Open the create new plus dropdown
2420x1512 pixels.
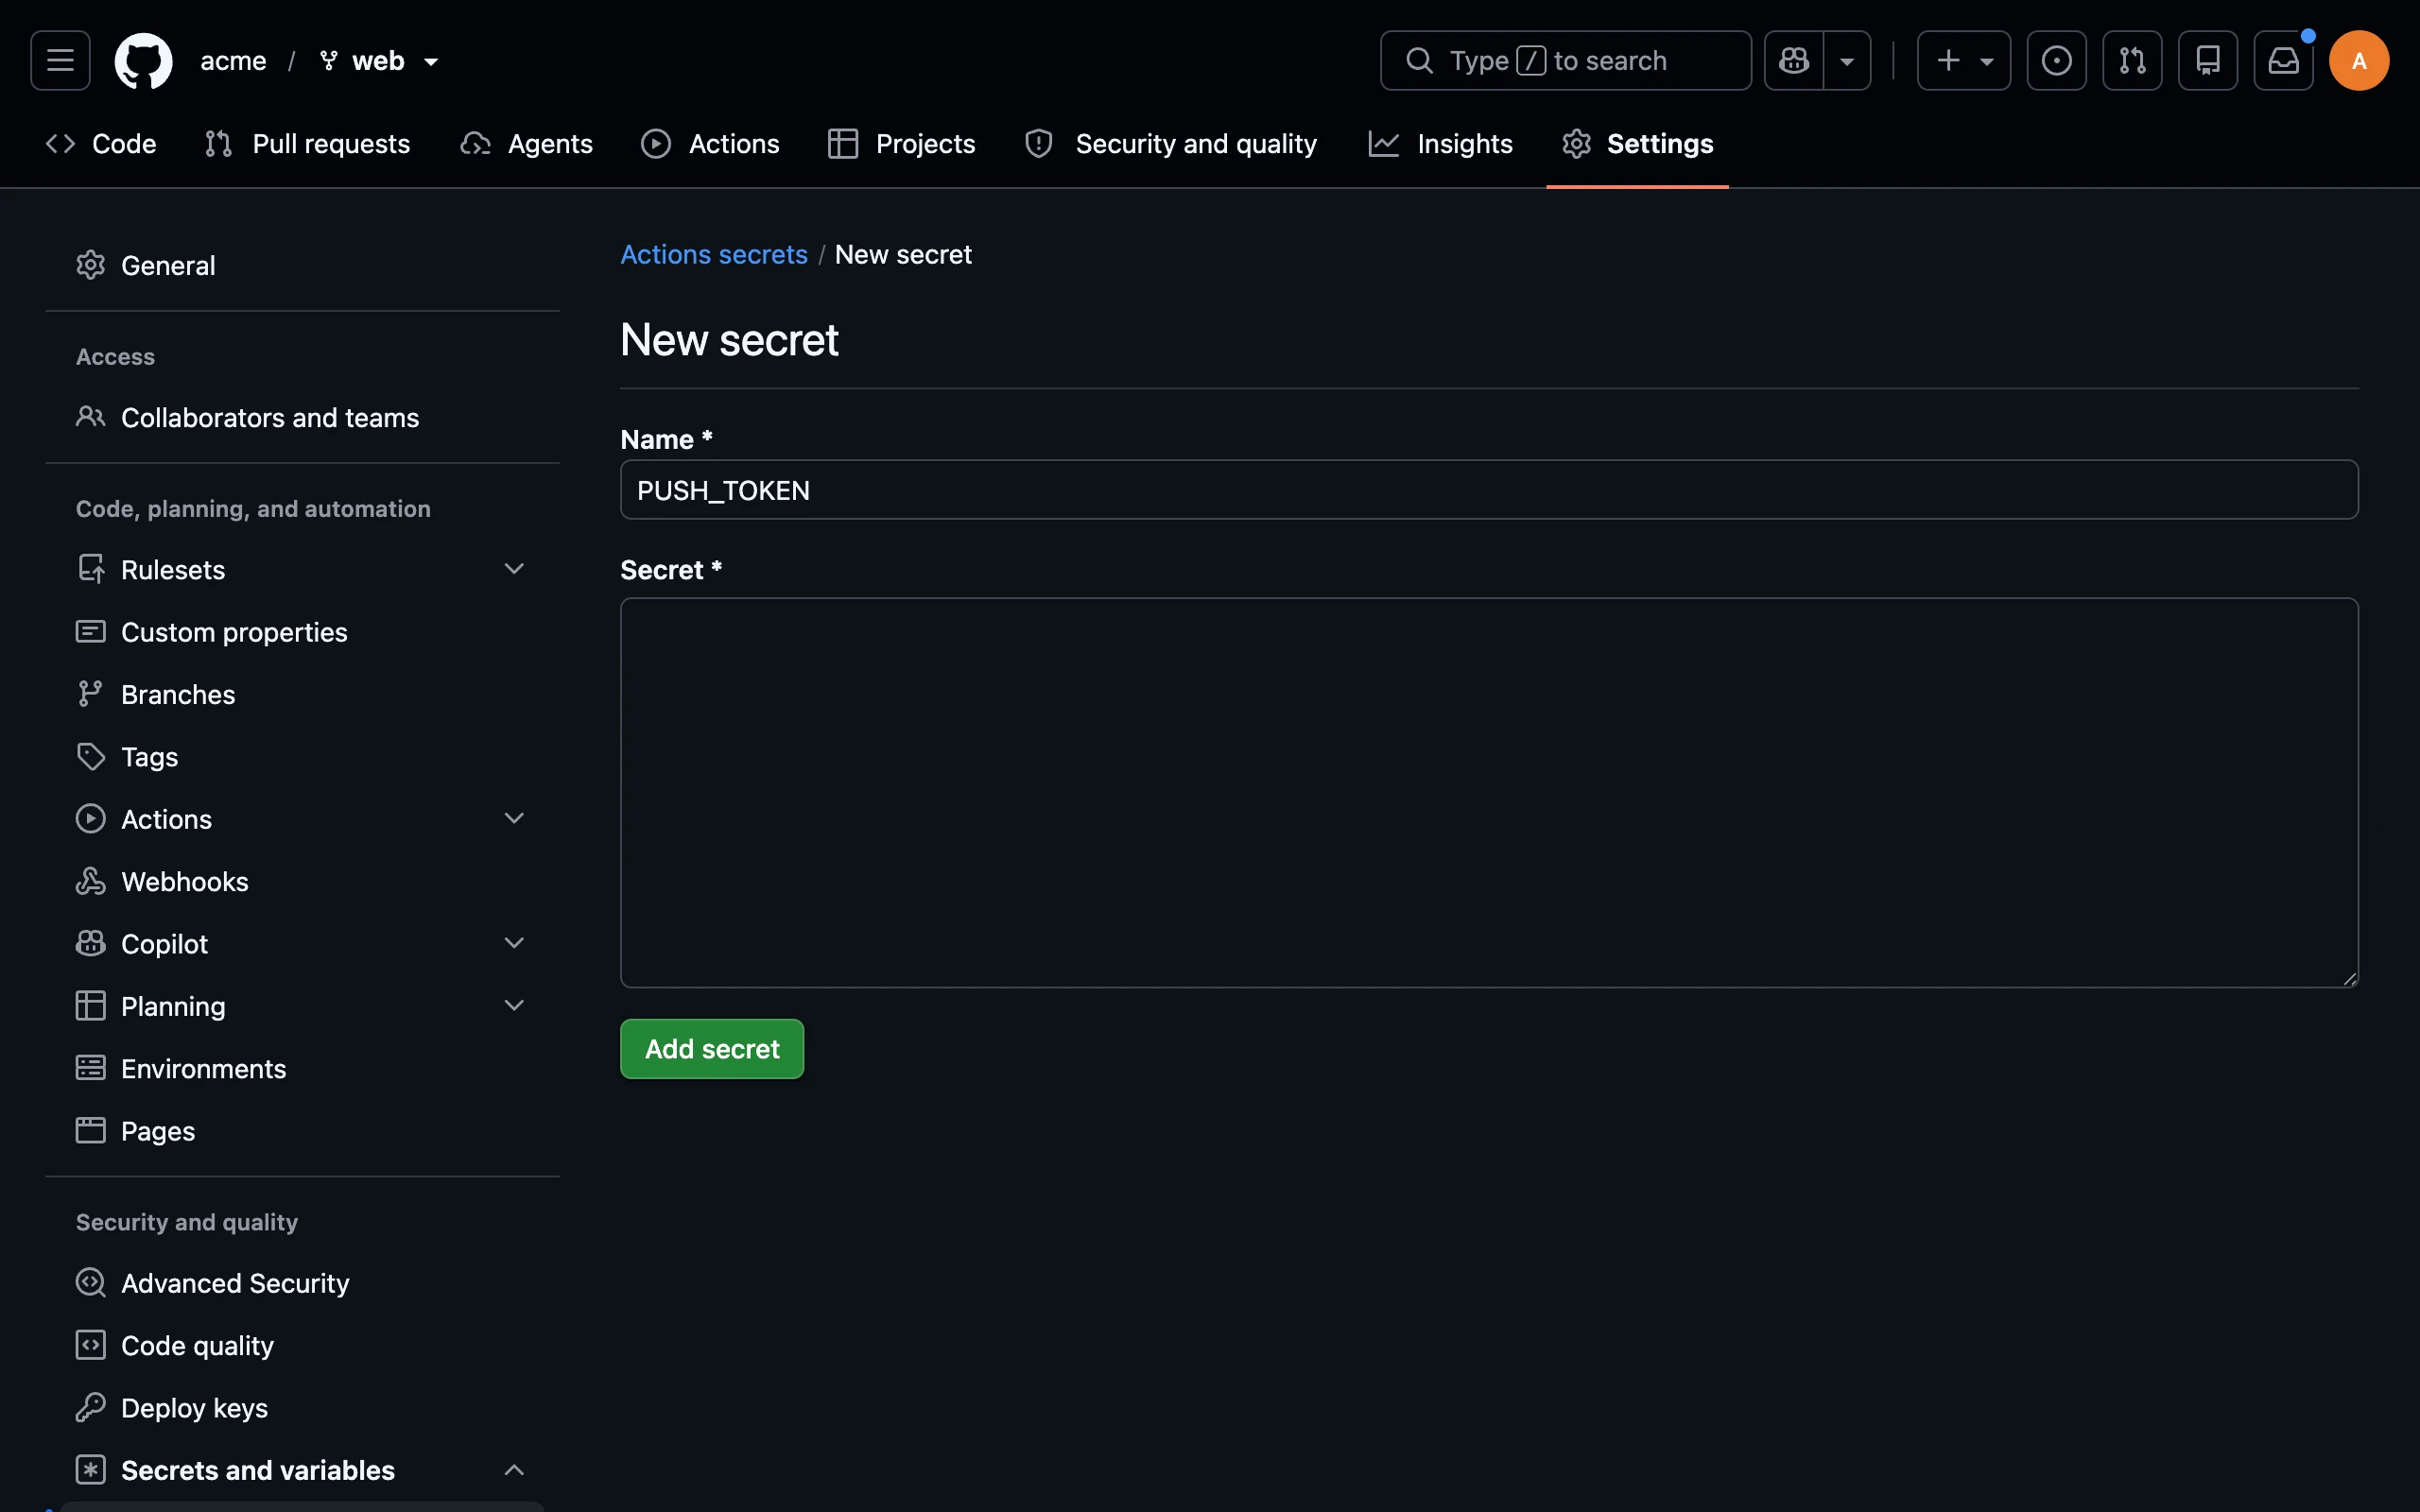point(1964,61)
